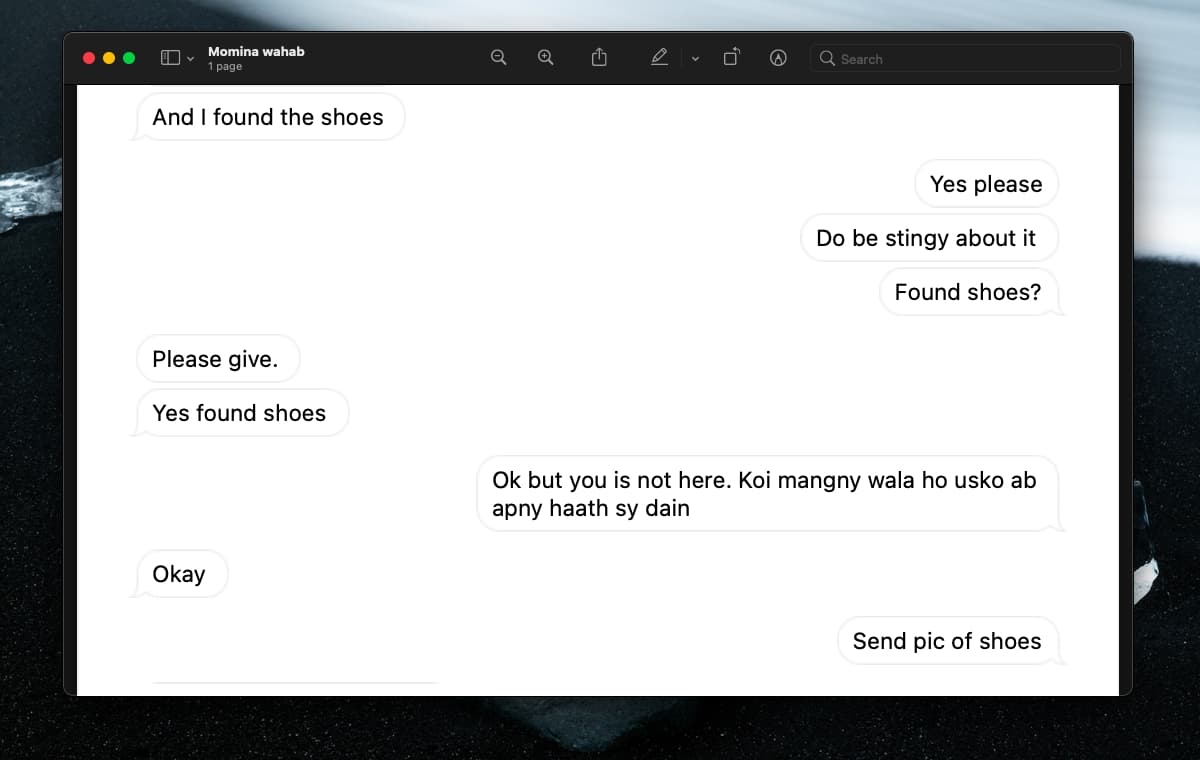Screen dimensions: 1200x760
Task: Rotate the page with the rotate icon
Action: click(x=731, y=58)
